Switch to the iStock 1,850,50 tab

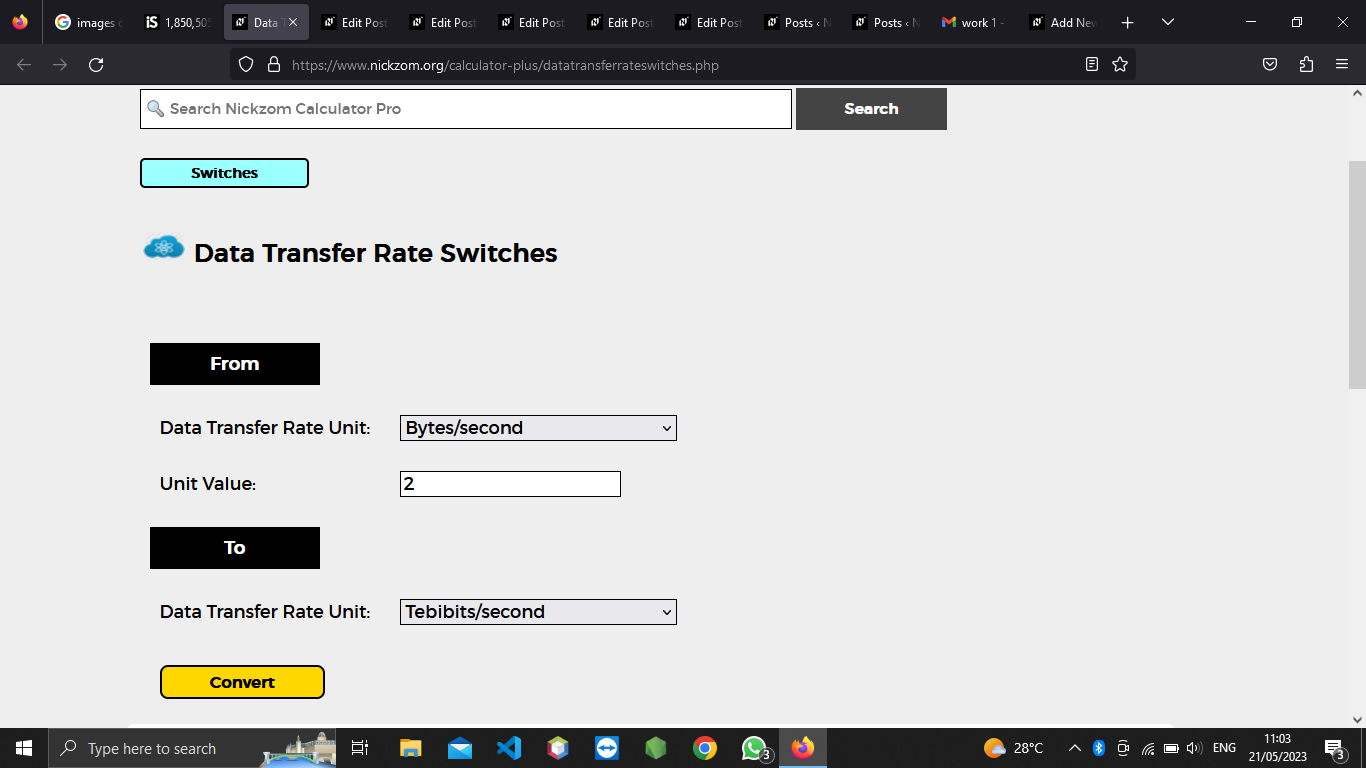[x=177, y=22]
